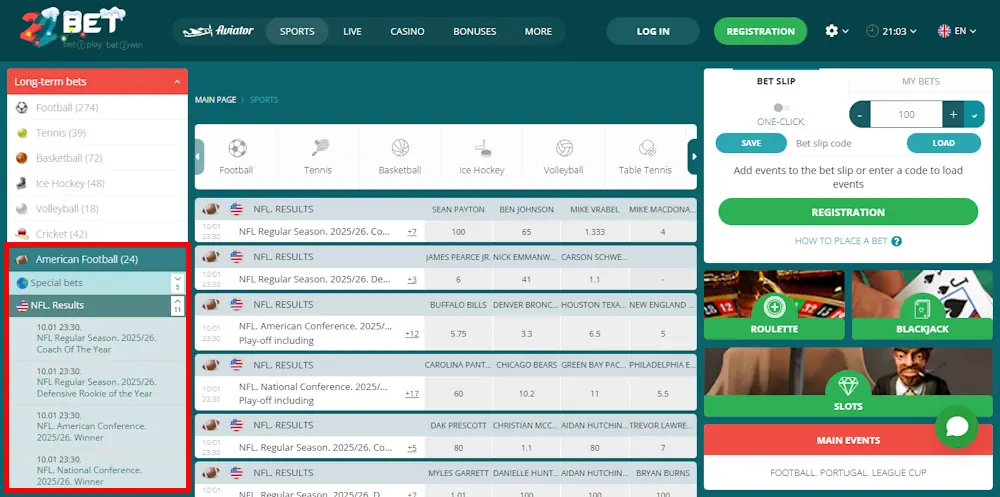Open Defensive Rookie of the Year sidebar event

[98, 383]
